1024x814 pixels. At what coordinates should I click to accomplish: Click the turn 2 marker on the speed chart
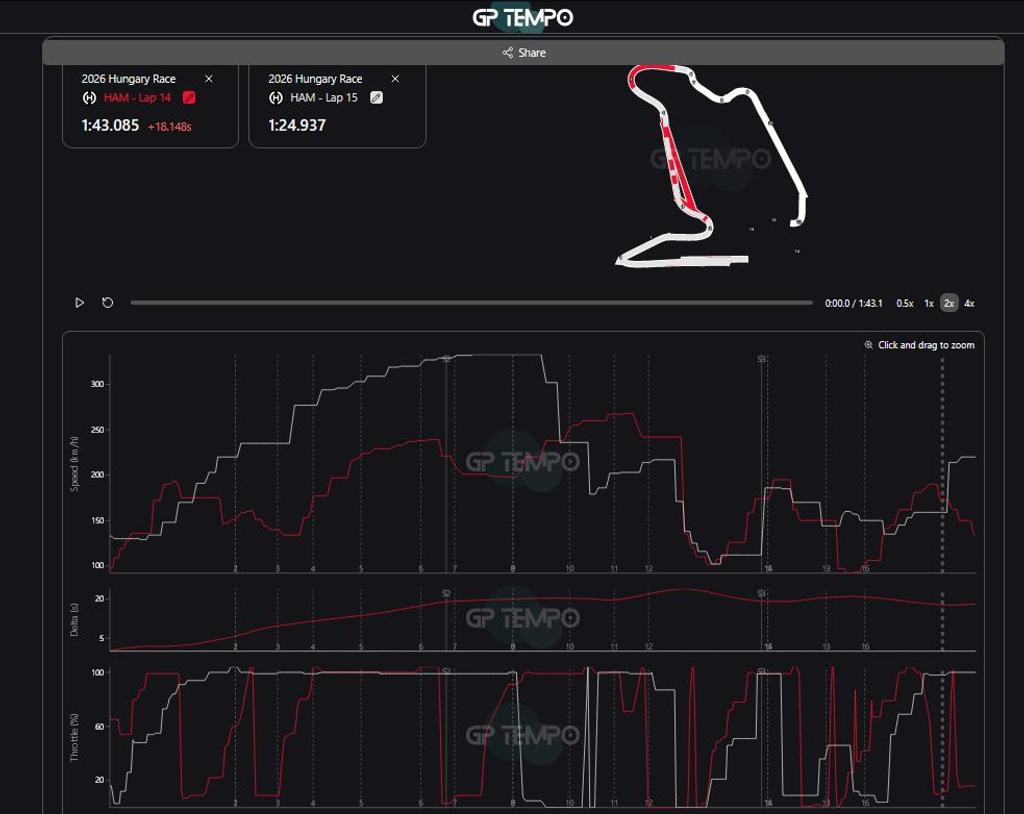tap(236, 568)
